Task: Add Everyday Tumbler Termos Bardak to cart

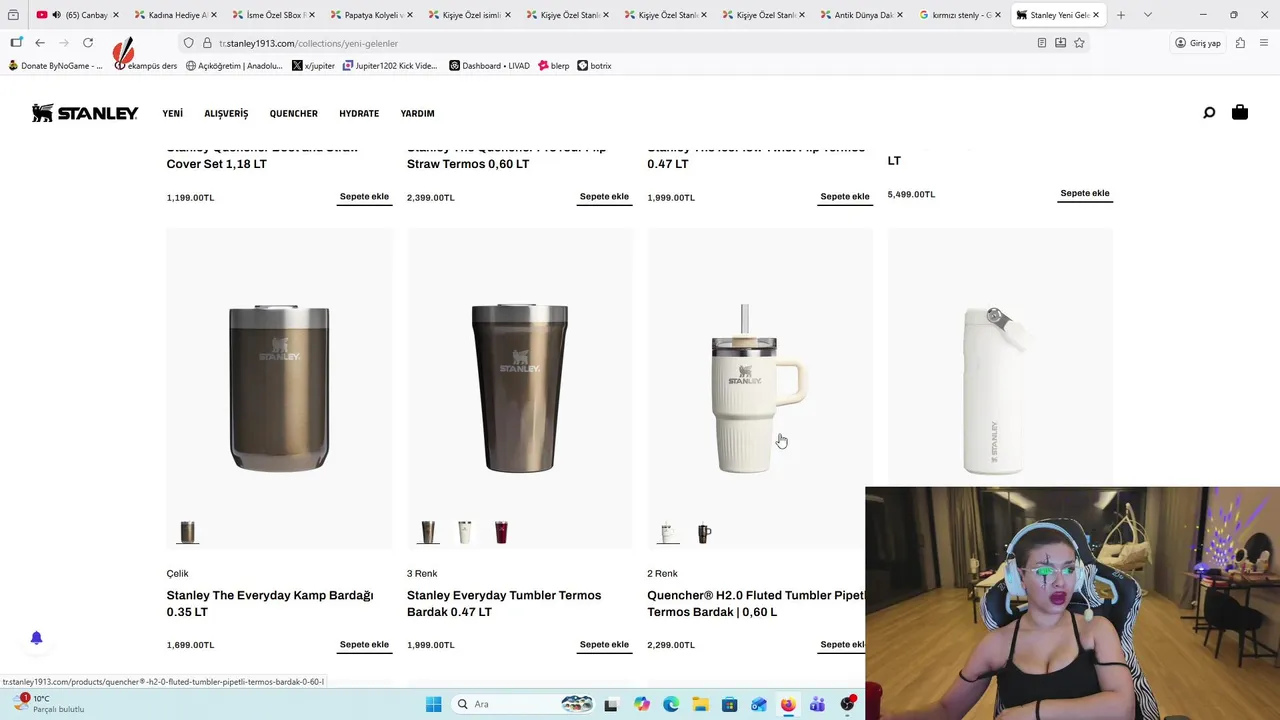Action: point(604,645)
